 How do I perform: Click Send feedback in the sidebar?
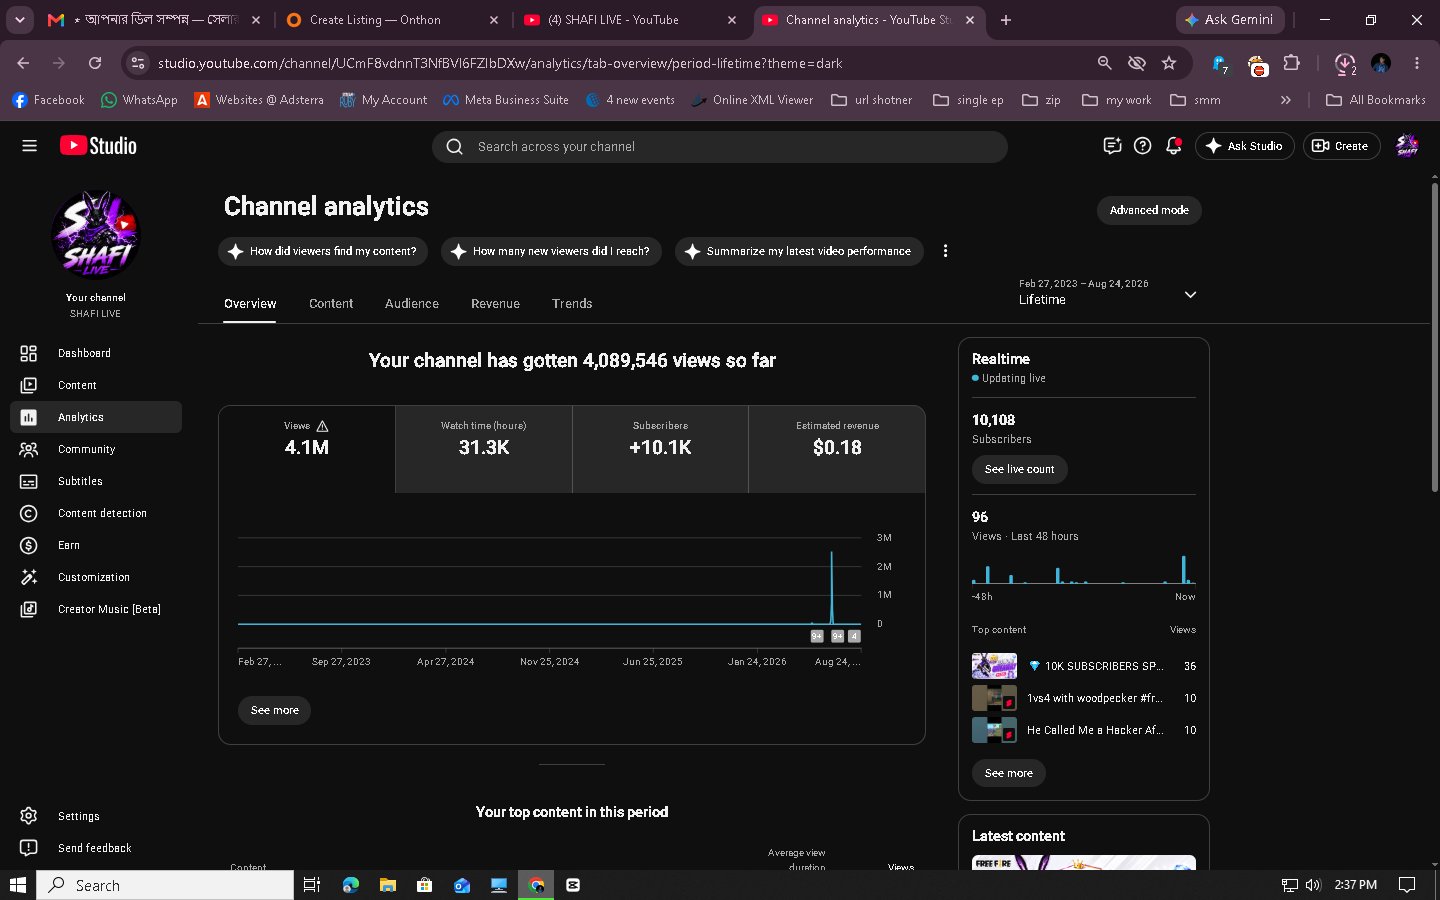[96, 848]
